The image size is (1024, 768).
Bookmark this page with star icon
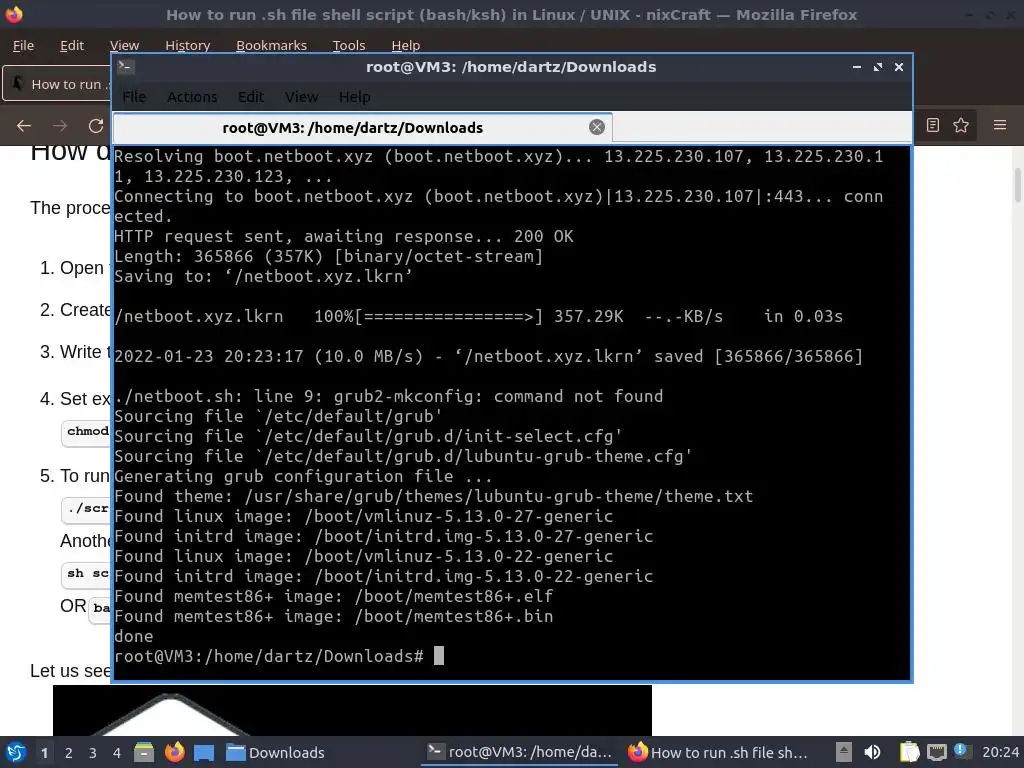961,125
